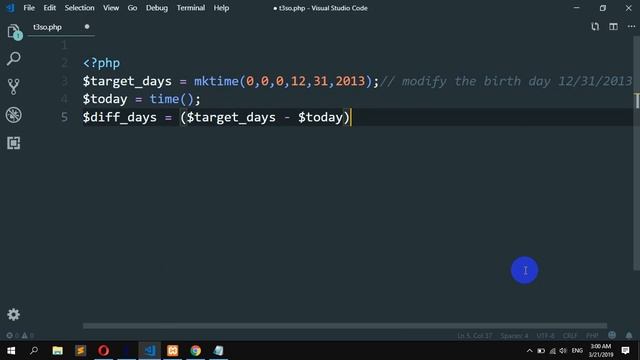Click the ENG language indicator

tap(577, 351)
